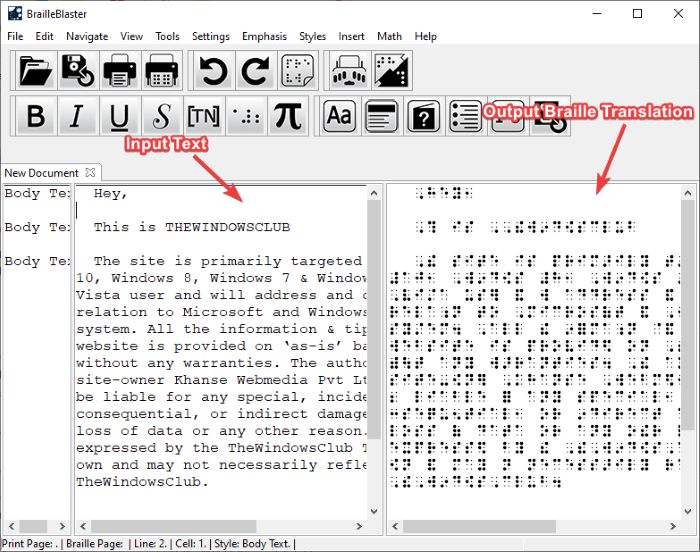Close the New Document tab via X icon

(x=90, y=172)
